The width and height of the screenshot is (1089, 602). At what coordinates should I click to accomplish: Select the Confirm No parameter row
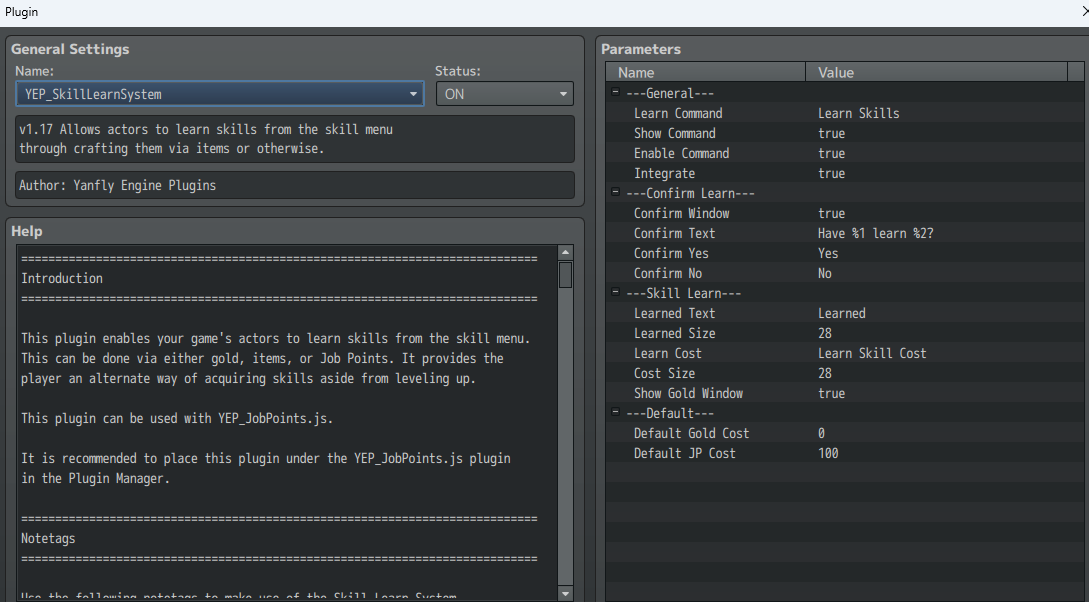(845, 274)
